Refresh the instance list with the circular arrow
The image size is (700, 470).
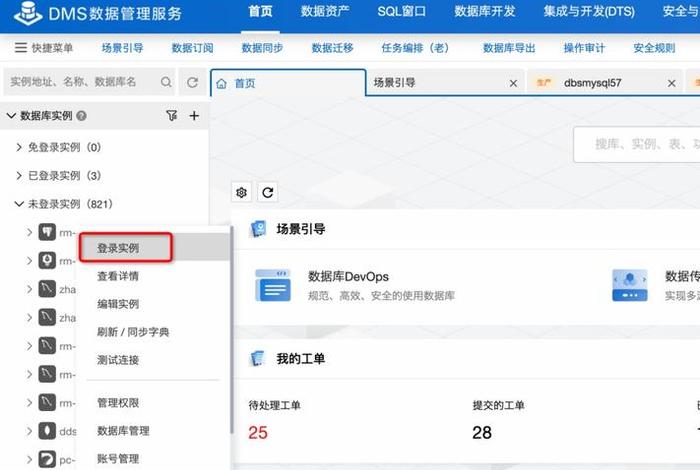click(x=192, y=82)
